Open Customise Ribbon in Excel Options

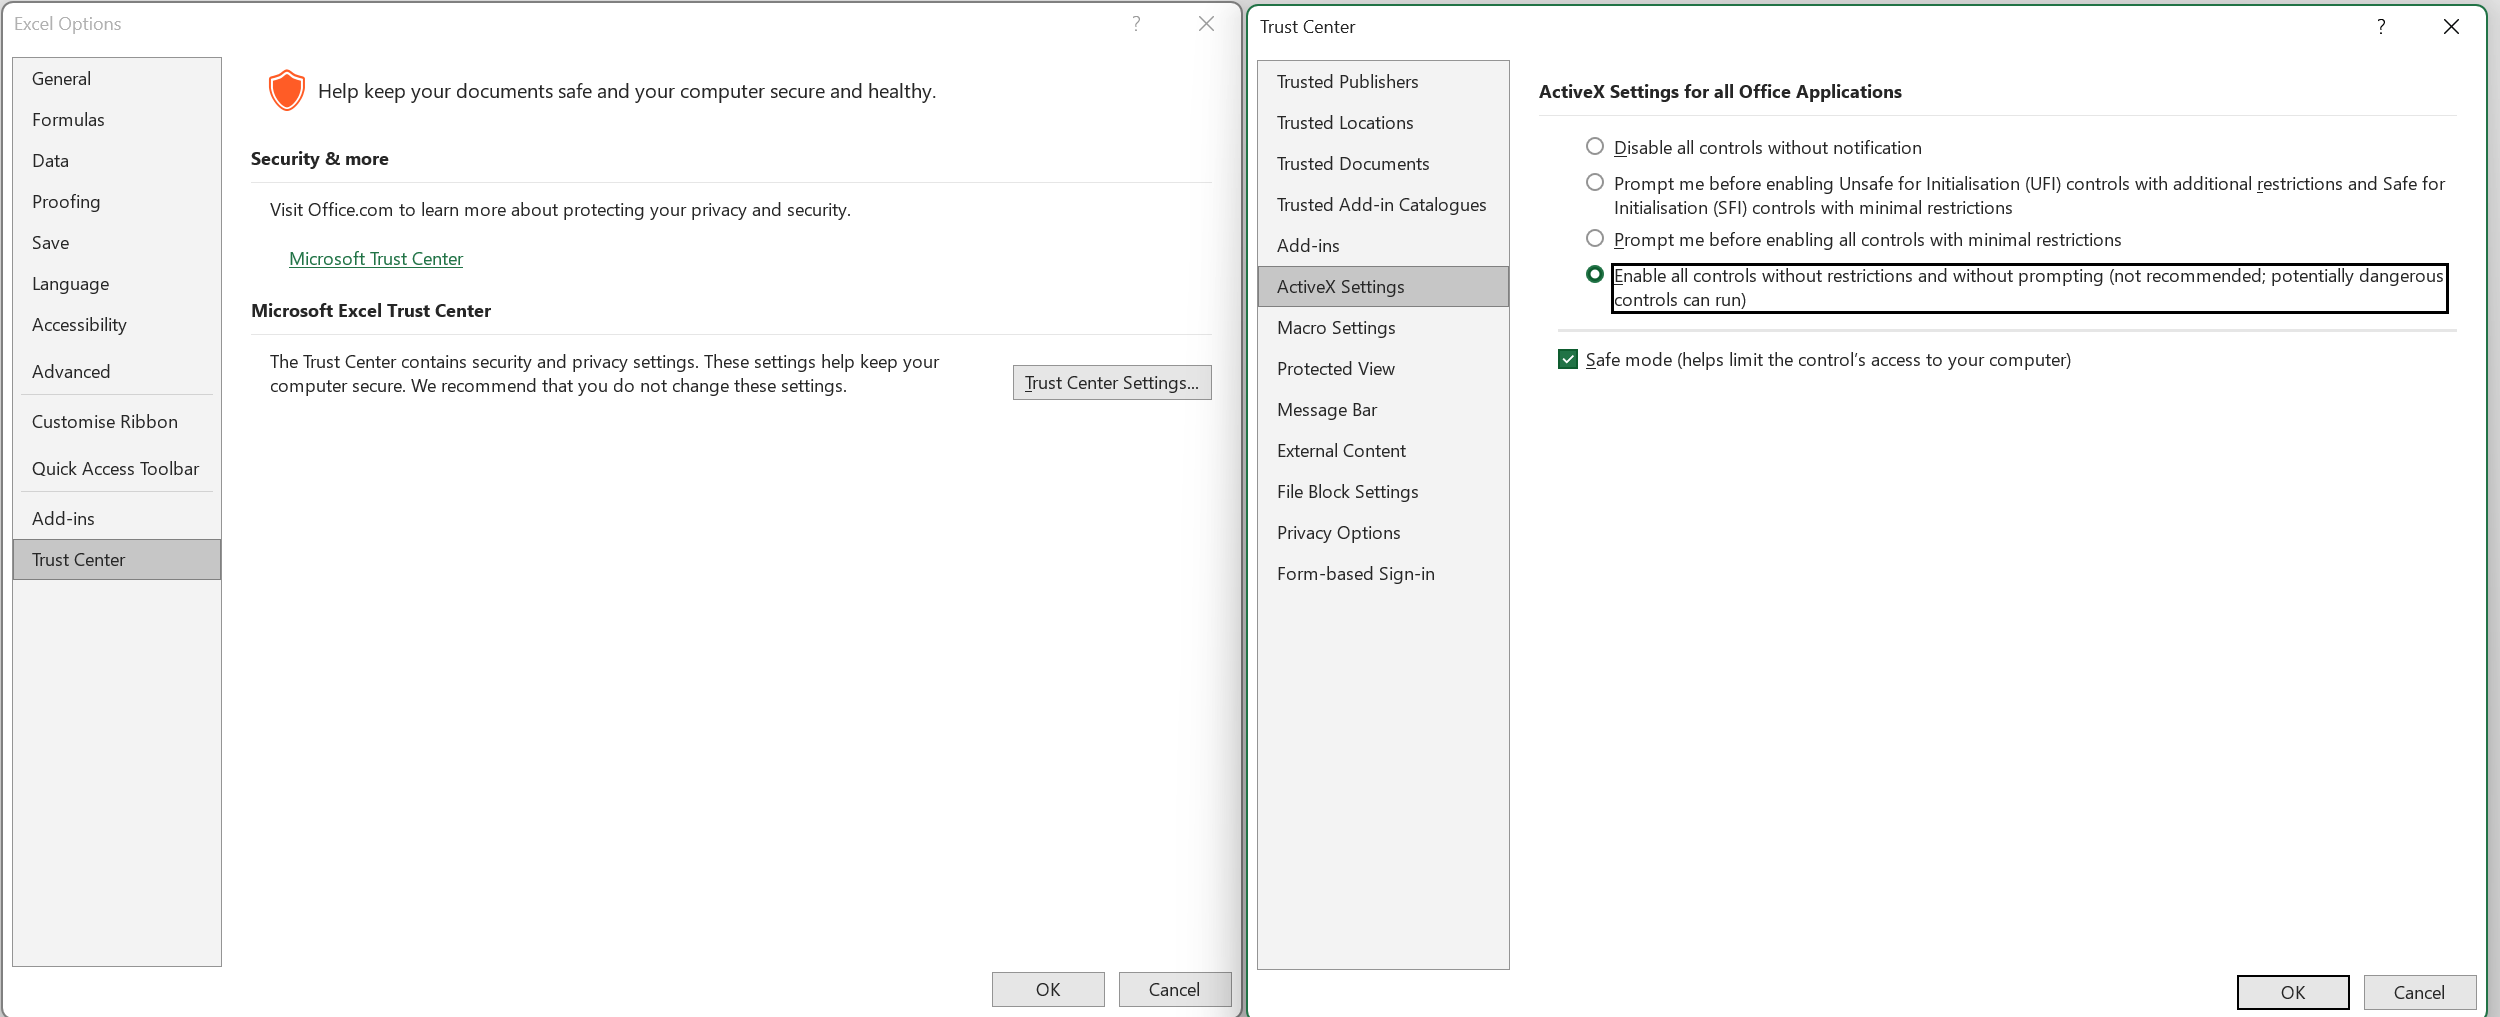click(x=117, y=422)
